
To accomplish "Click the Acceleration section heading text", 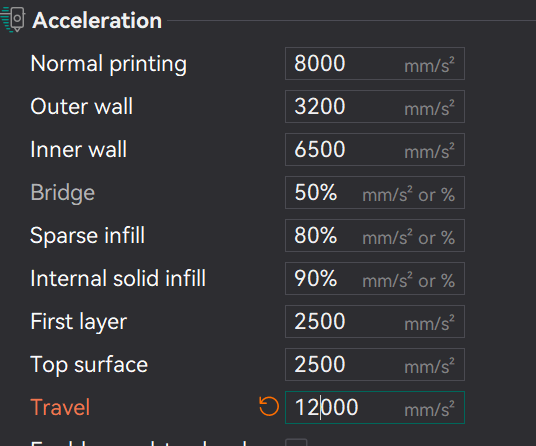I will coord(97,21).
